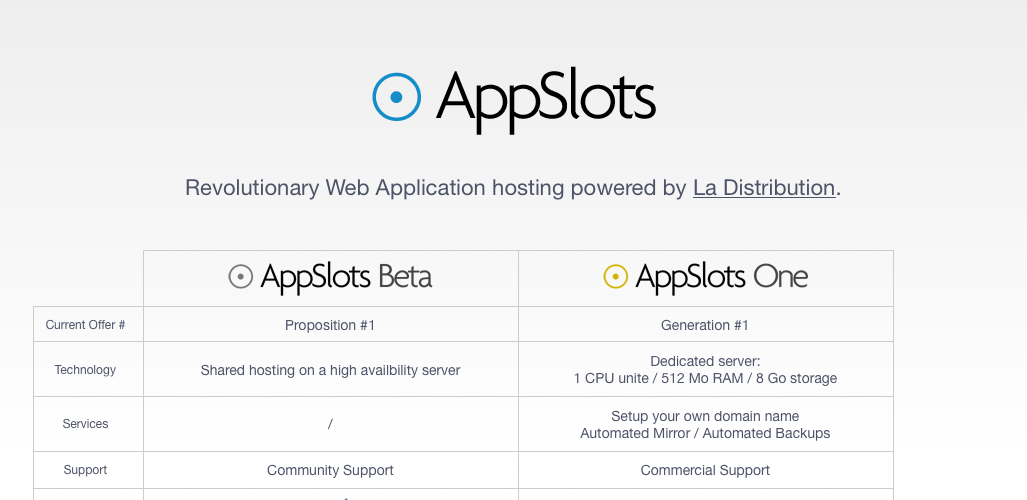Click the Current Offer # row label
This screenshot has width=1027, height=500.
pyautogui.click(x=86, y=325)
